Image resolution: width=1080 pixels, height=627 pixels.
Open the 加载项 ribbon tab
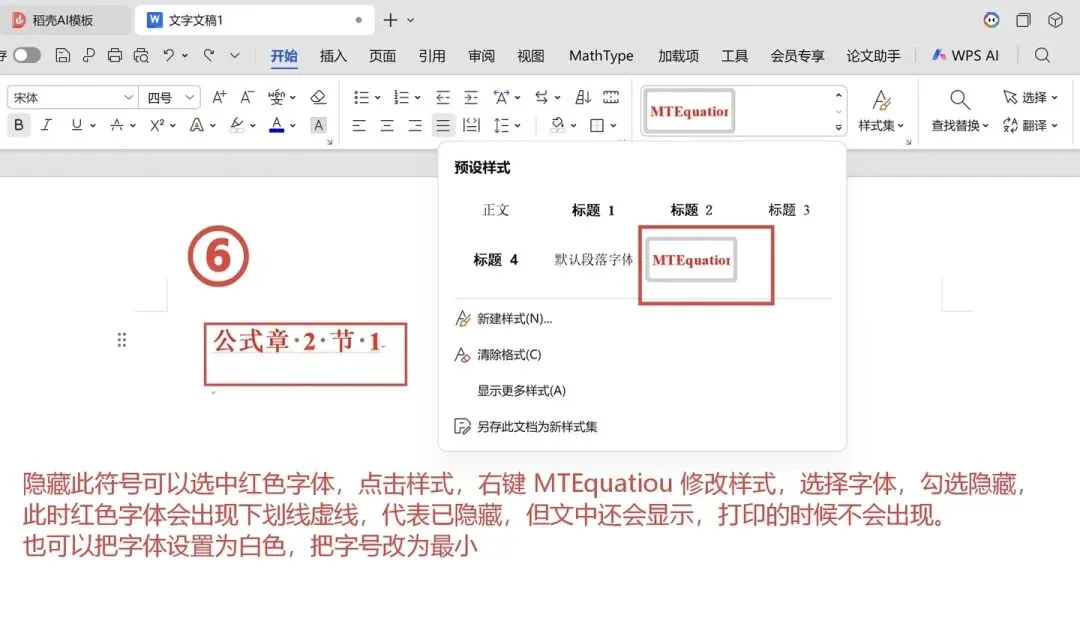678,56
